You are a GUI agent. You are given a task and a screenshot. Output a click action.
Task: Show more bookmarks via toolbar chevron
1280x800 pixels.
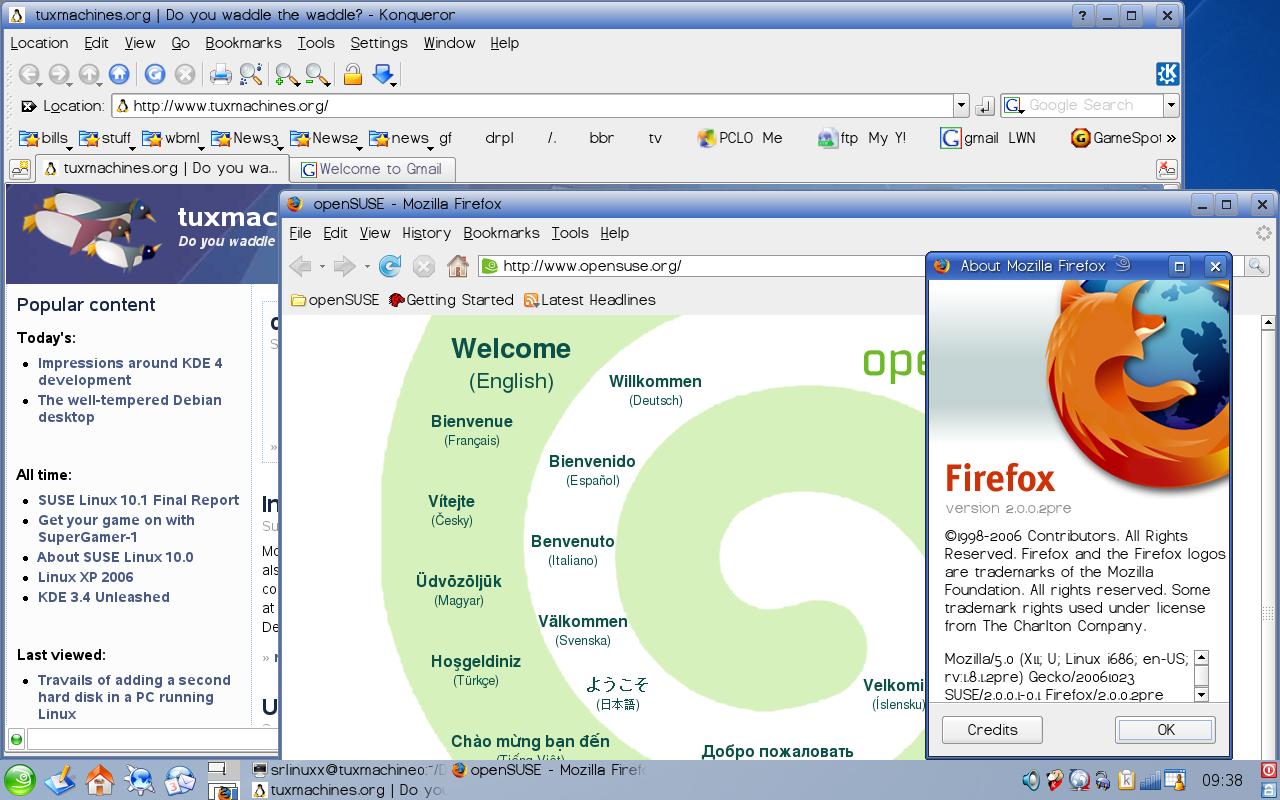tap(1171, 138)
